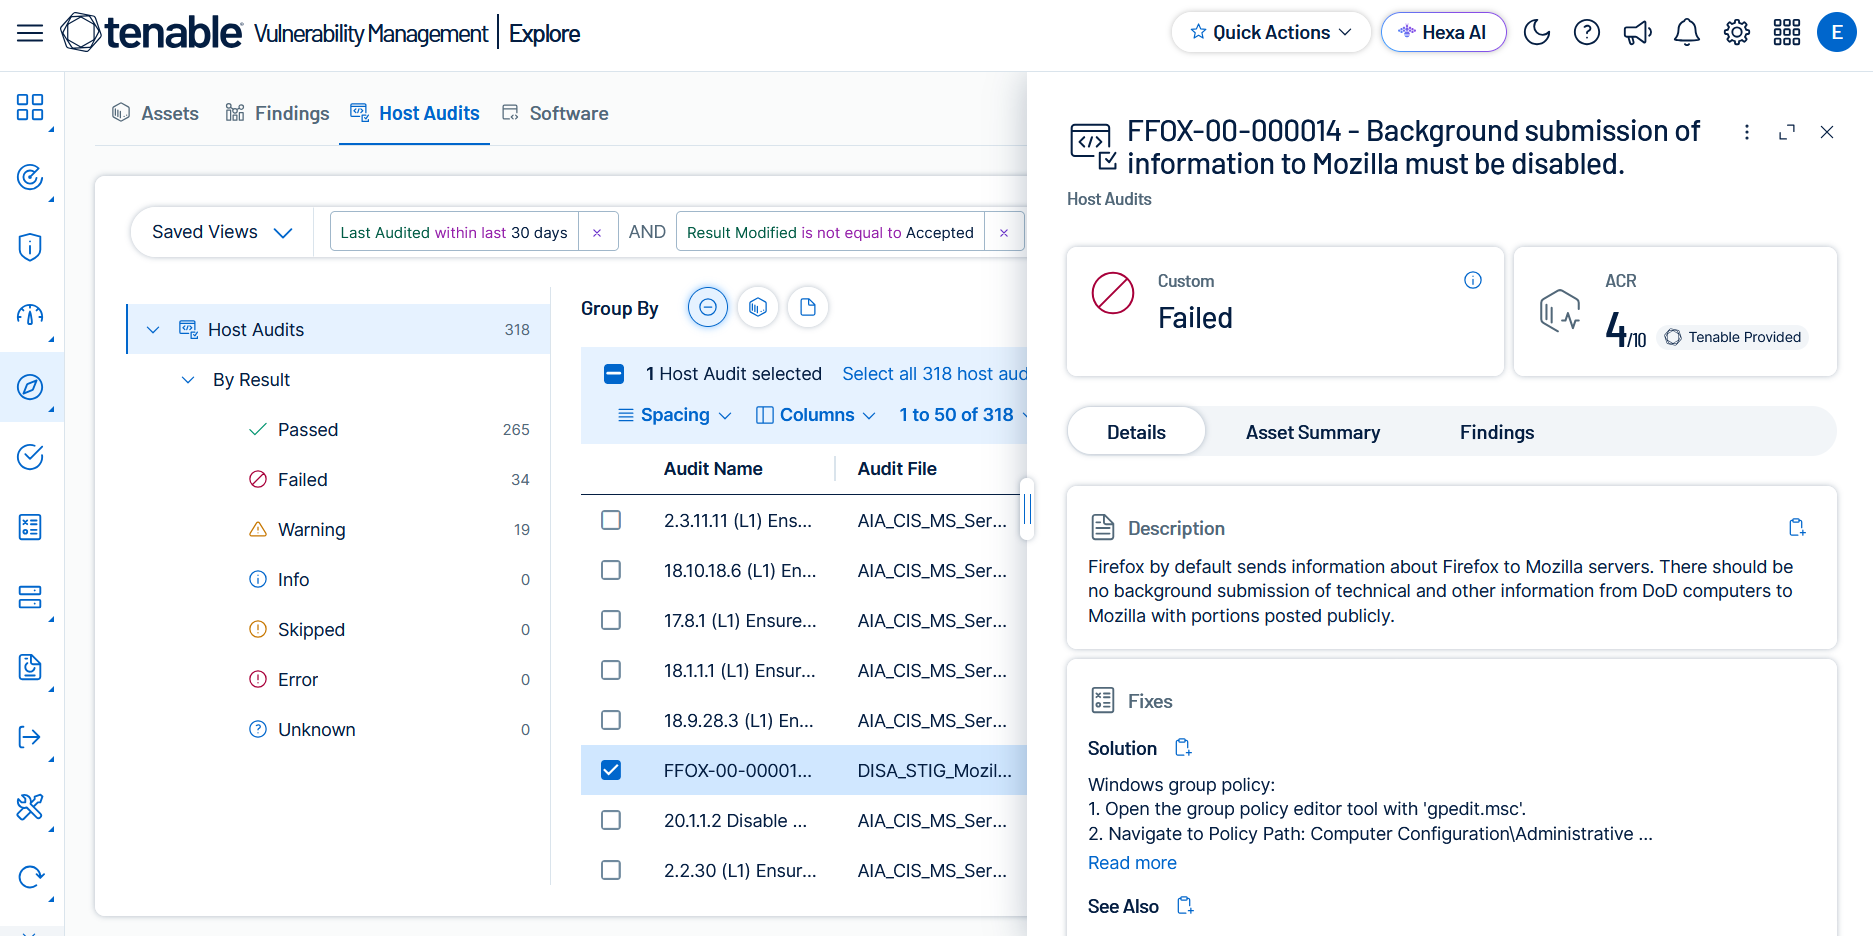Check the 18.9.28.3 (L1) audit row

611,720
